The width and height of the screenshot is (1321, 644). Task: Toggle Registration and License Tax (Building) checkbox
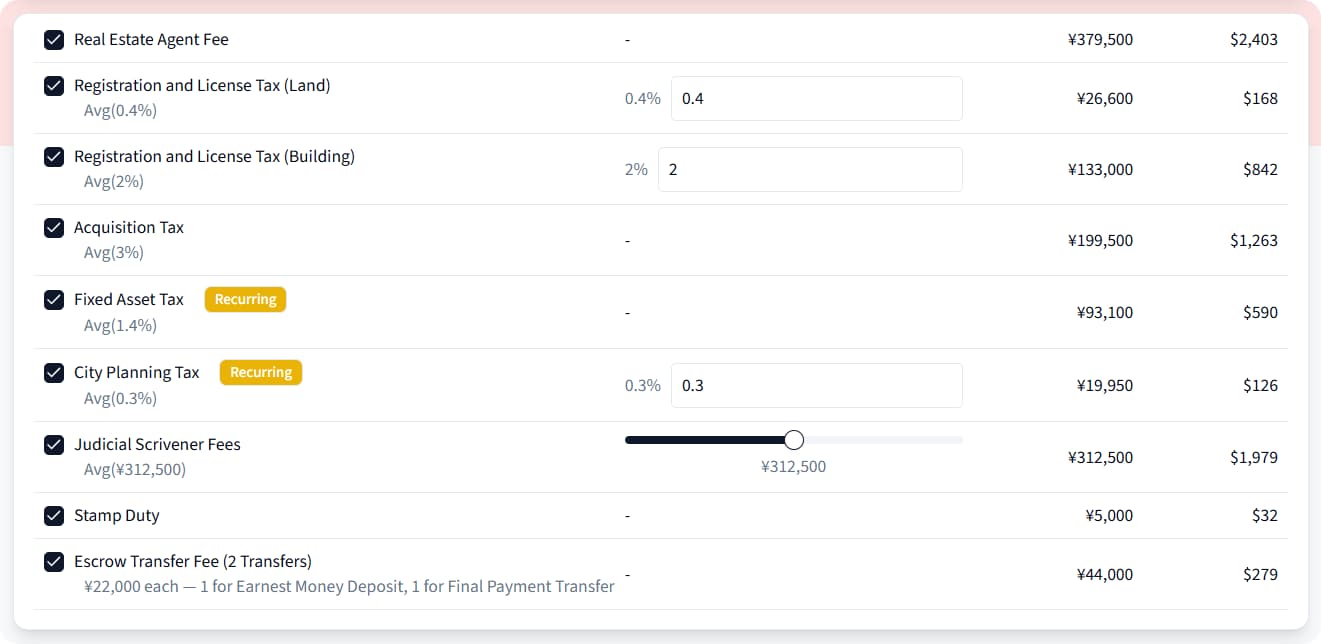[x=54, y=157]
